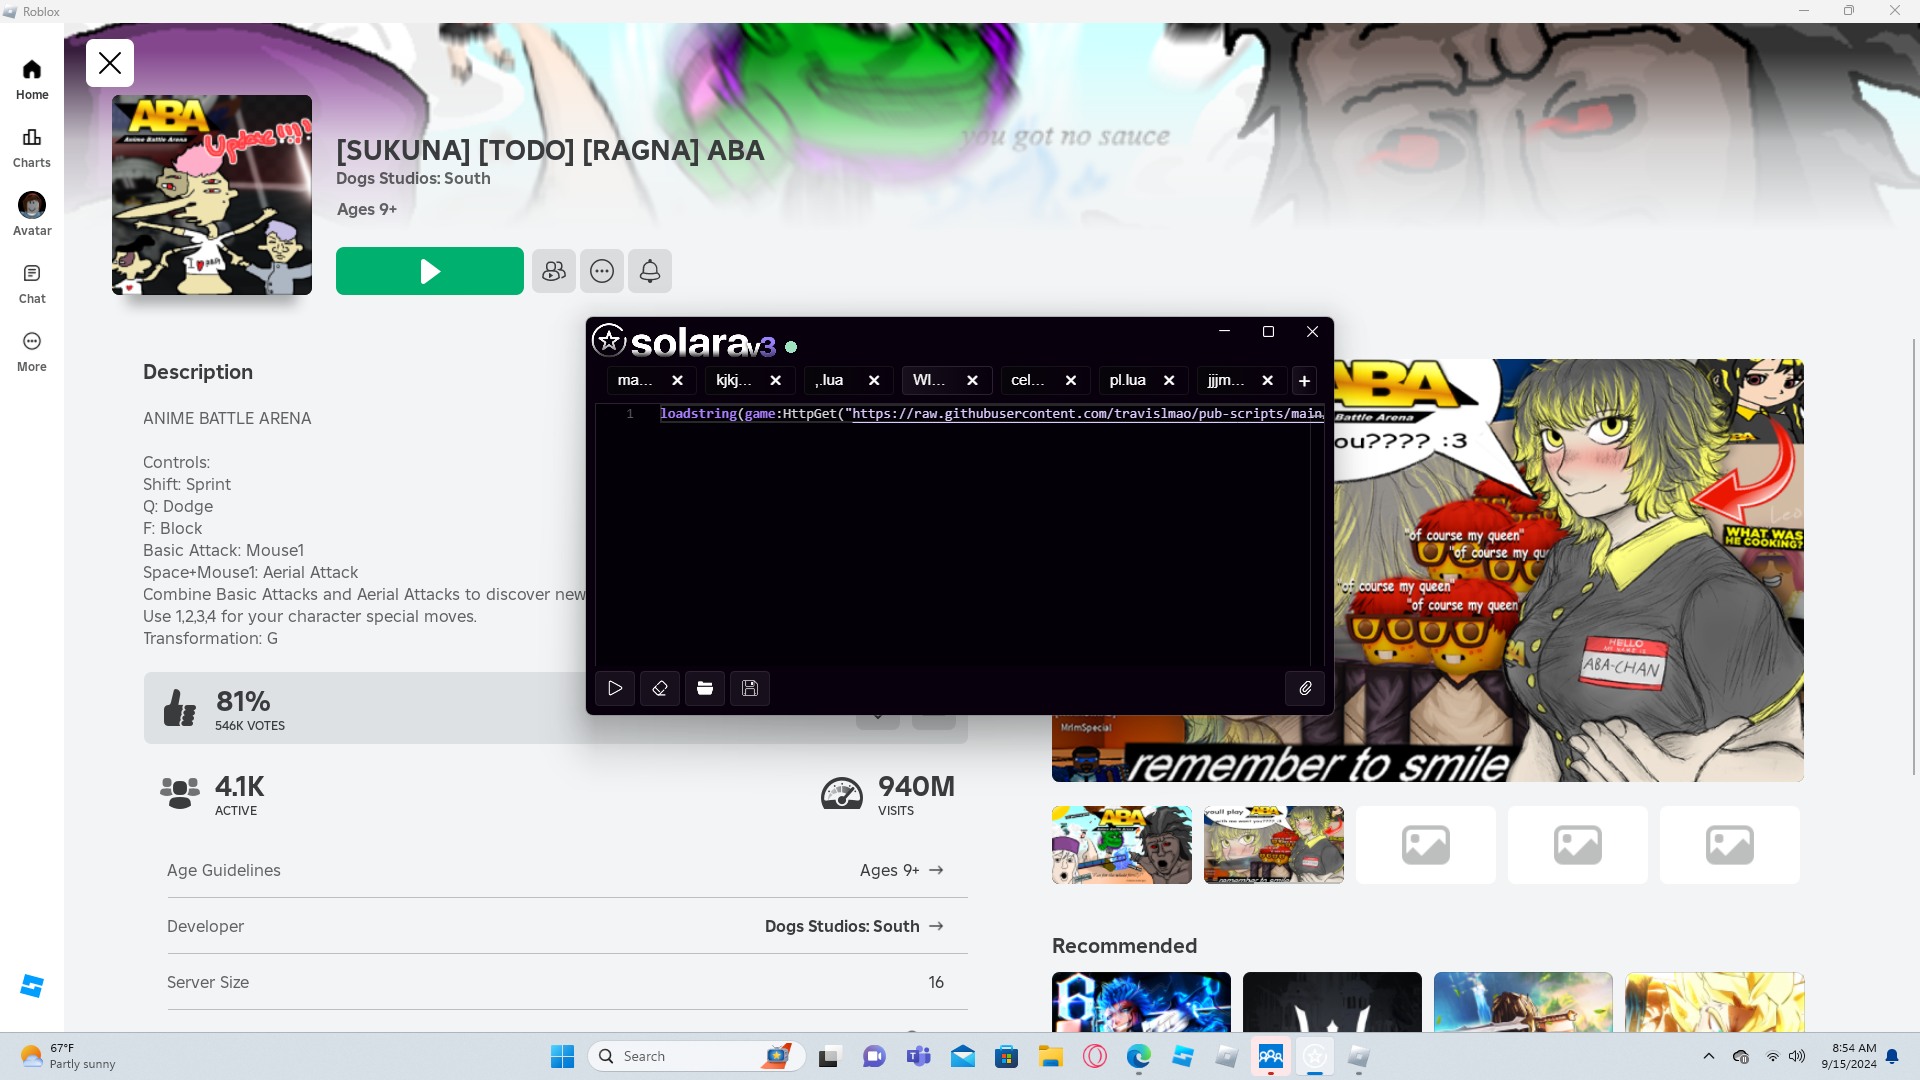Viewport: 1920px width, 1080px height.
Task: Click the thumbs up like icon
Action: click(180, 708)
